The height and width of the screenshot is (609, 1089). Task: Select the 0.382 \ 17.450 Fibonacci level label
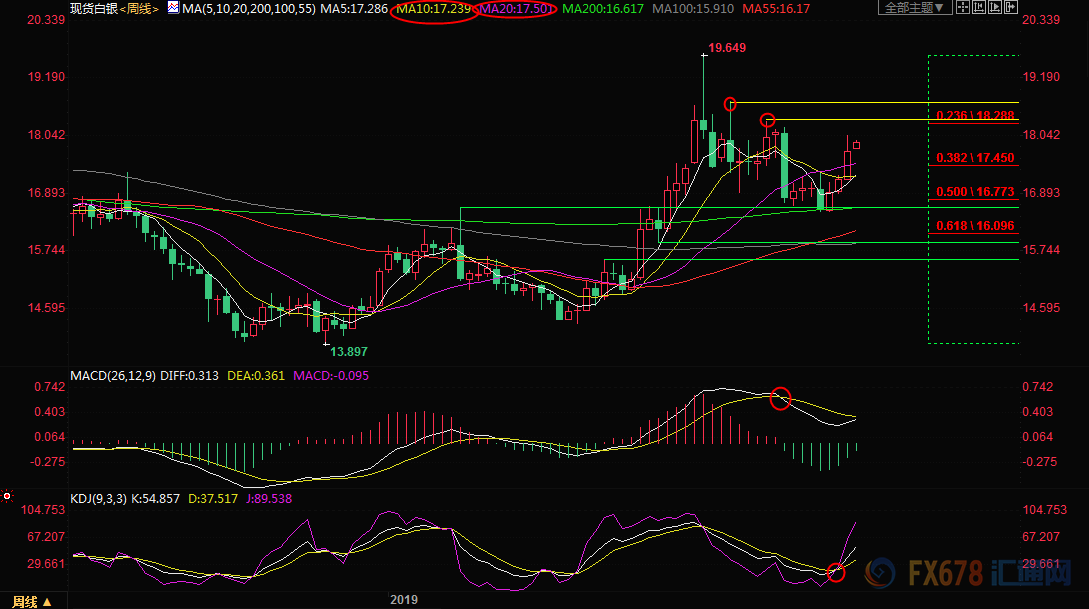[x=975, y=158]
